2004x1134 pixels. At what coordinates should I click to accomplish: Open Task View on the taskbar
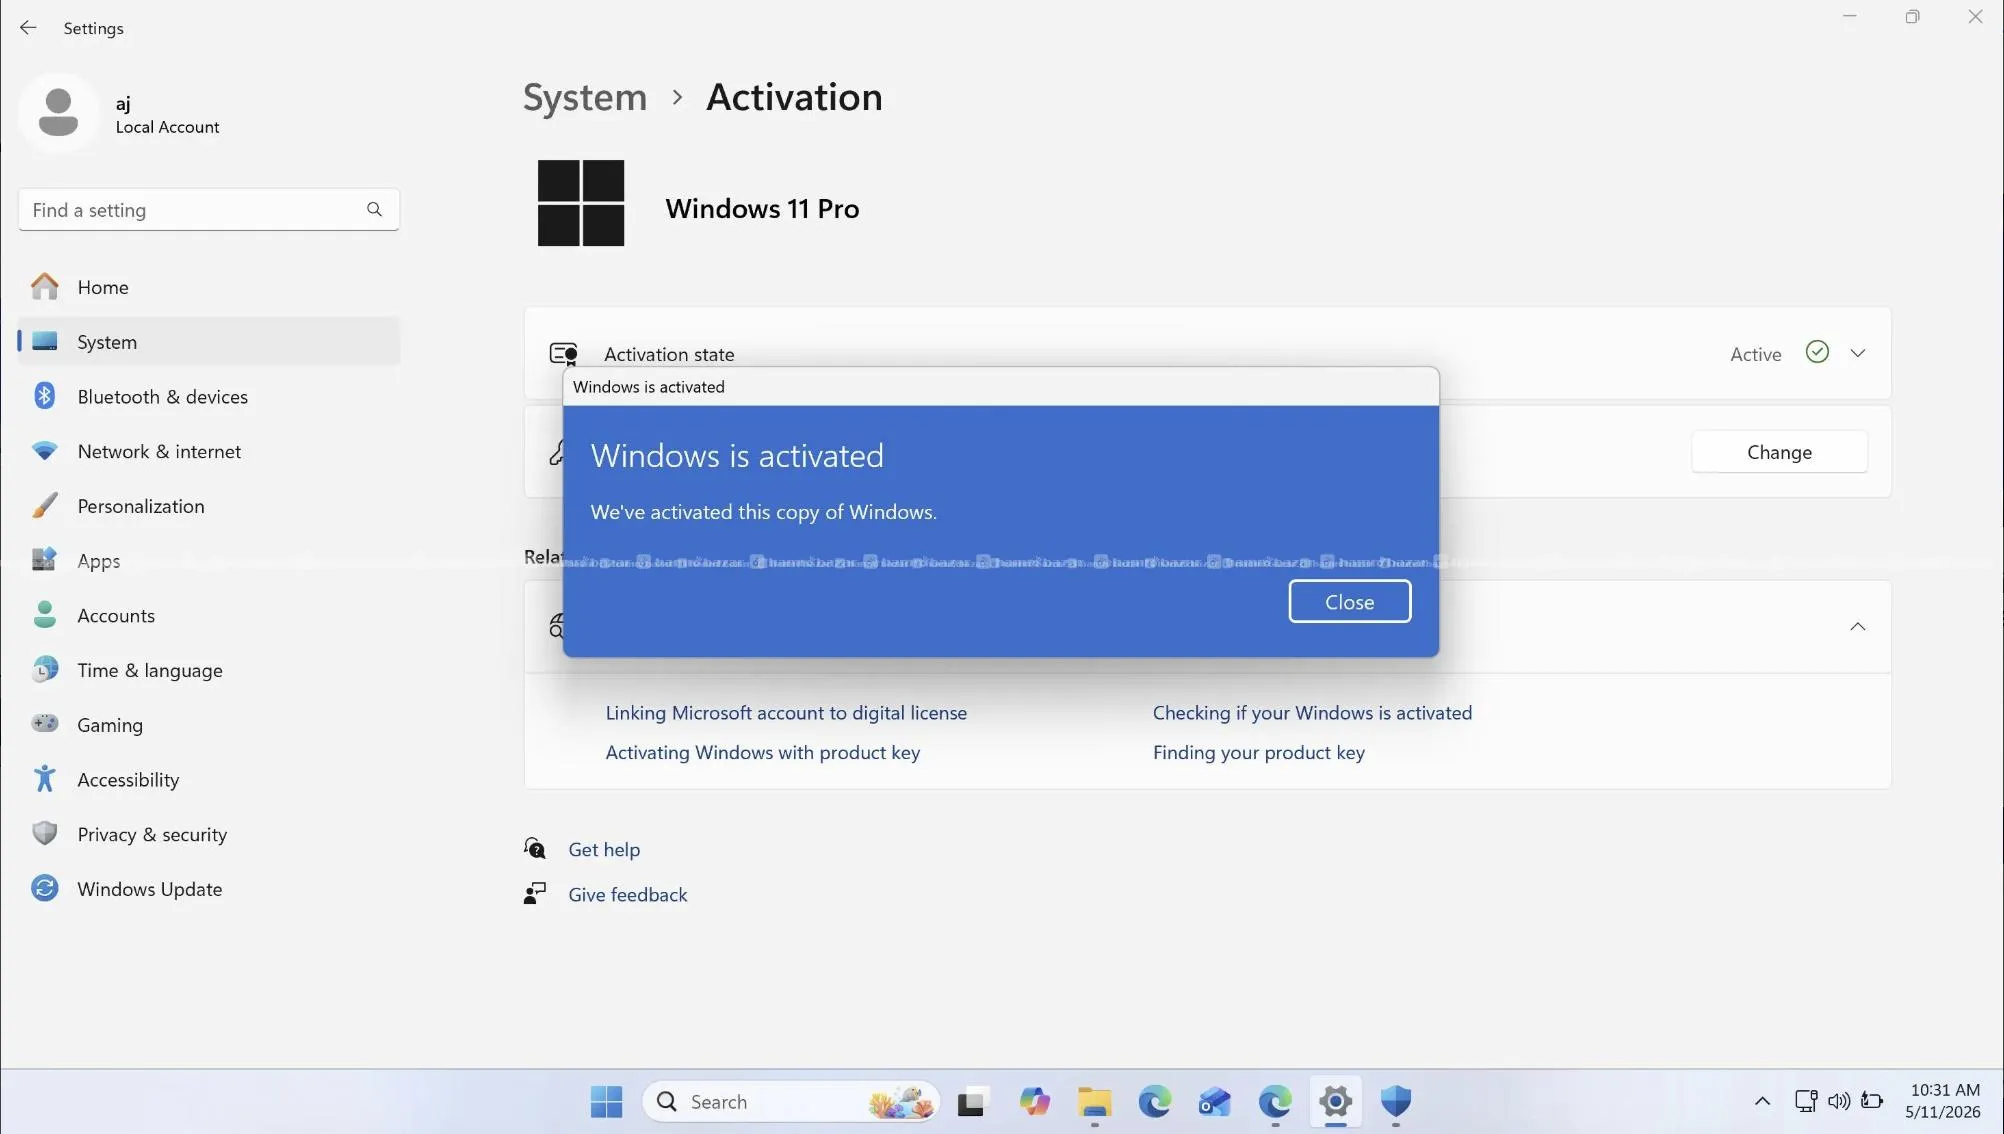pyautogui.click(x=971, y=1102)
